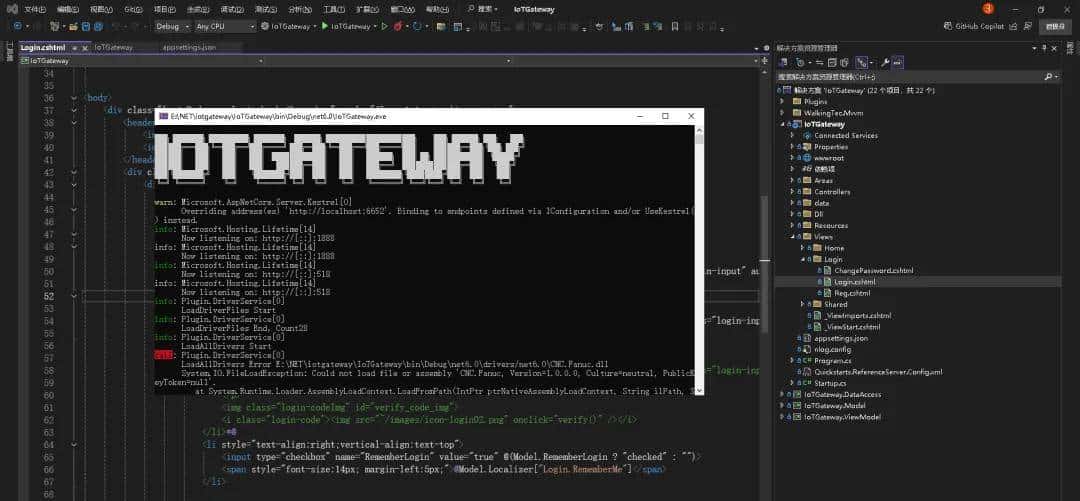Expand the Controllers folder node

tap(793, 192)
